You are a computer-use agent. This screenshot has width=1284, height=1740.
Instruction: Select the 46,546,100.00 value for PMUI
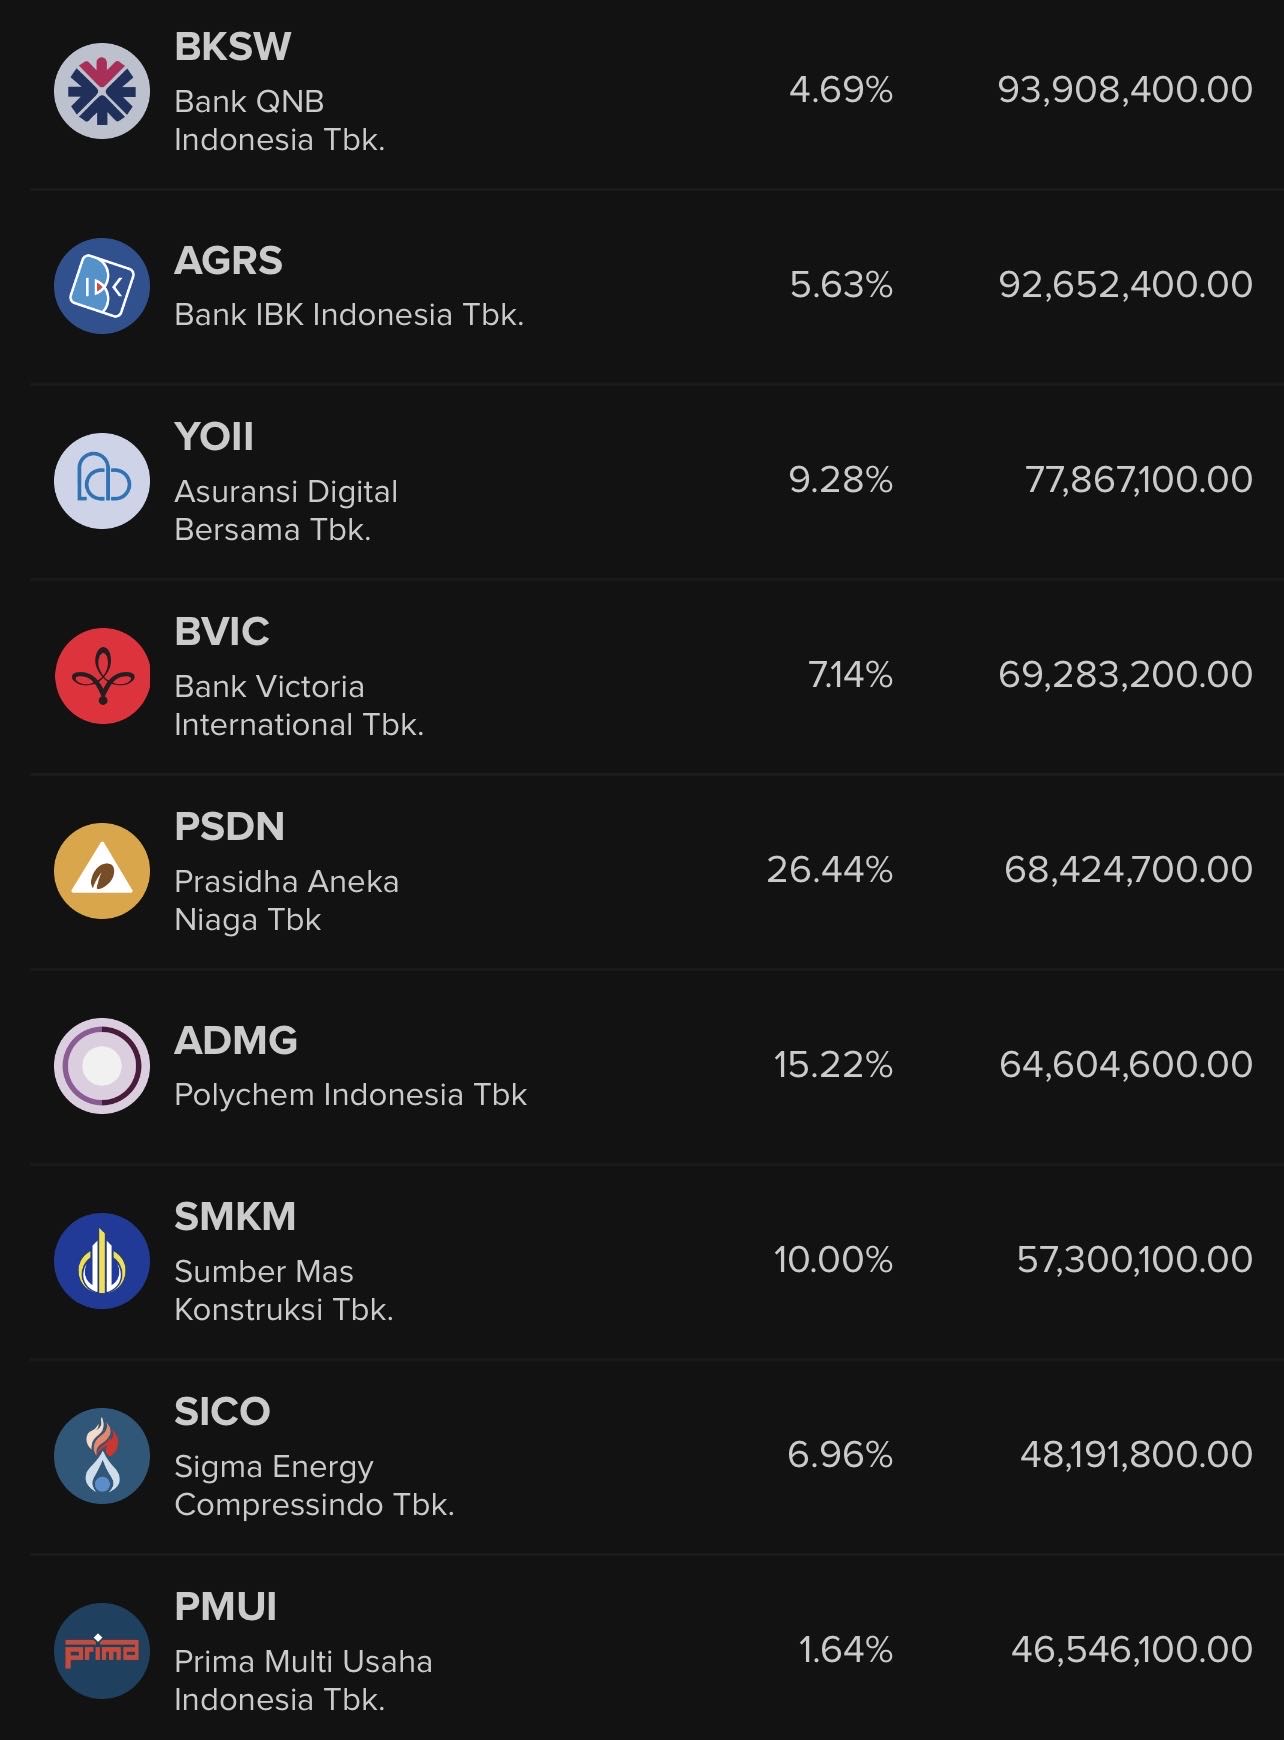tap(1132, 1650)
